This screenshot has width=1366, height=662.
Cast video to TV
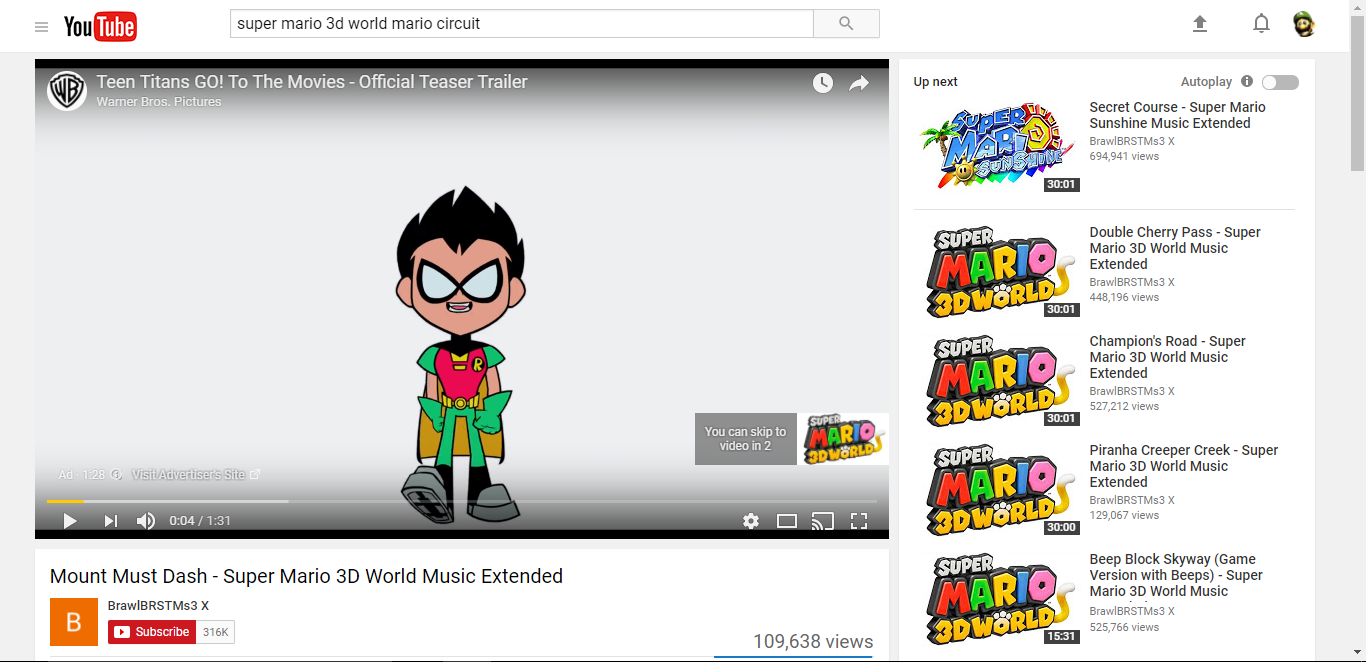(x=823, y=521)
